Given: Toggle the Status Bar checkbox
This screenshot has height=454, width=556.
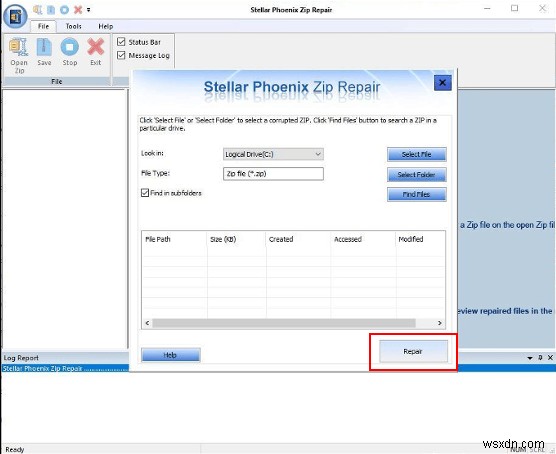Looking at the screenshot, I should [x=121, y=42].
